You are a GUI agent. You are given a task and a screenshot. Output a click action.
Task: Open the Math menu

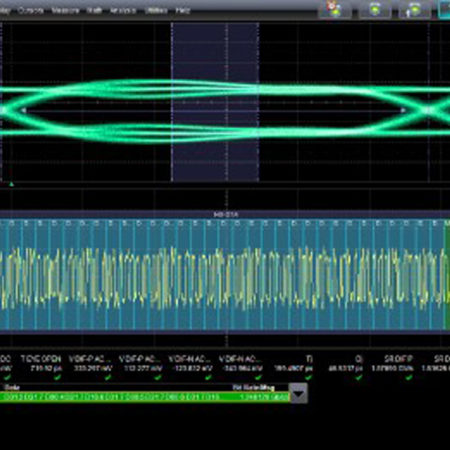(x=94, y=11)
